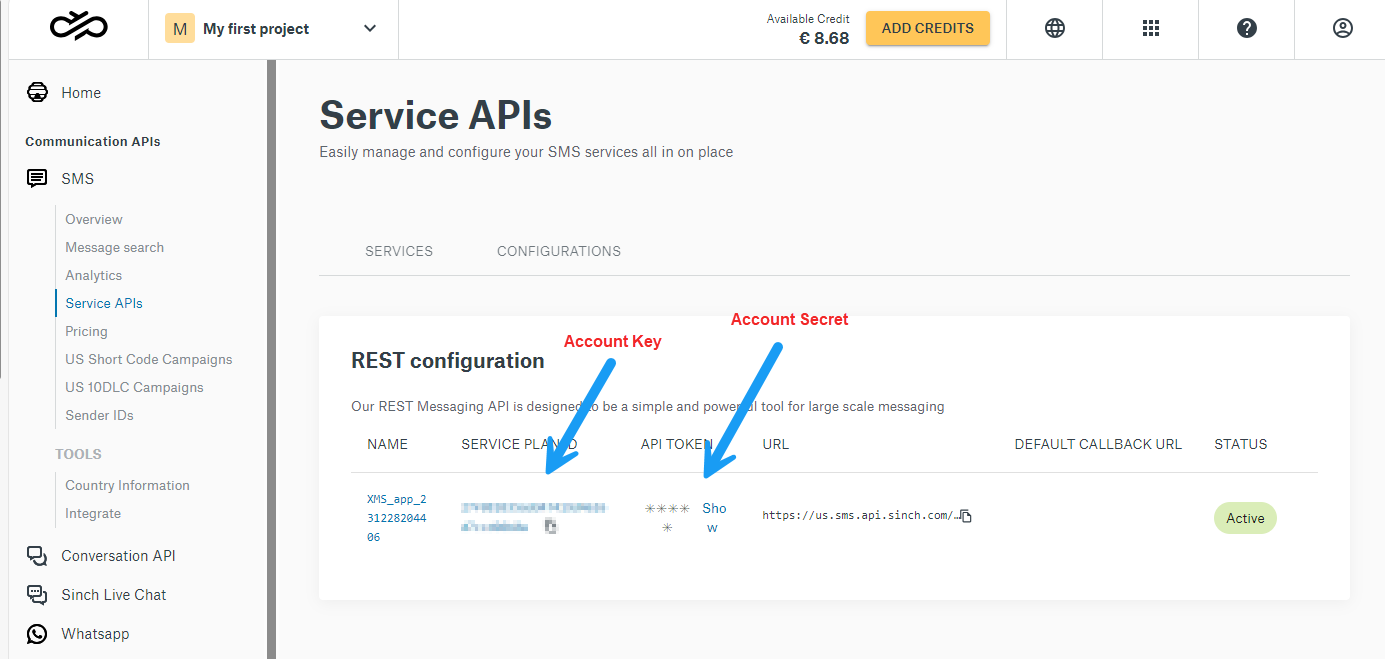Viewport: 1385px width, 659px height.
Task: Open US 10DLC Campaigns page
Action: coord(134,387)
